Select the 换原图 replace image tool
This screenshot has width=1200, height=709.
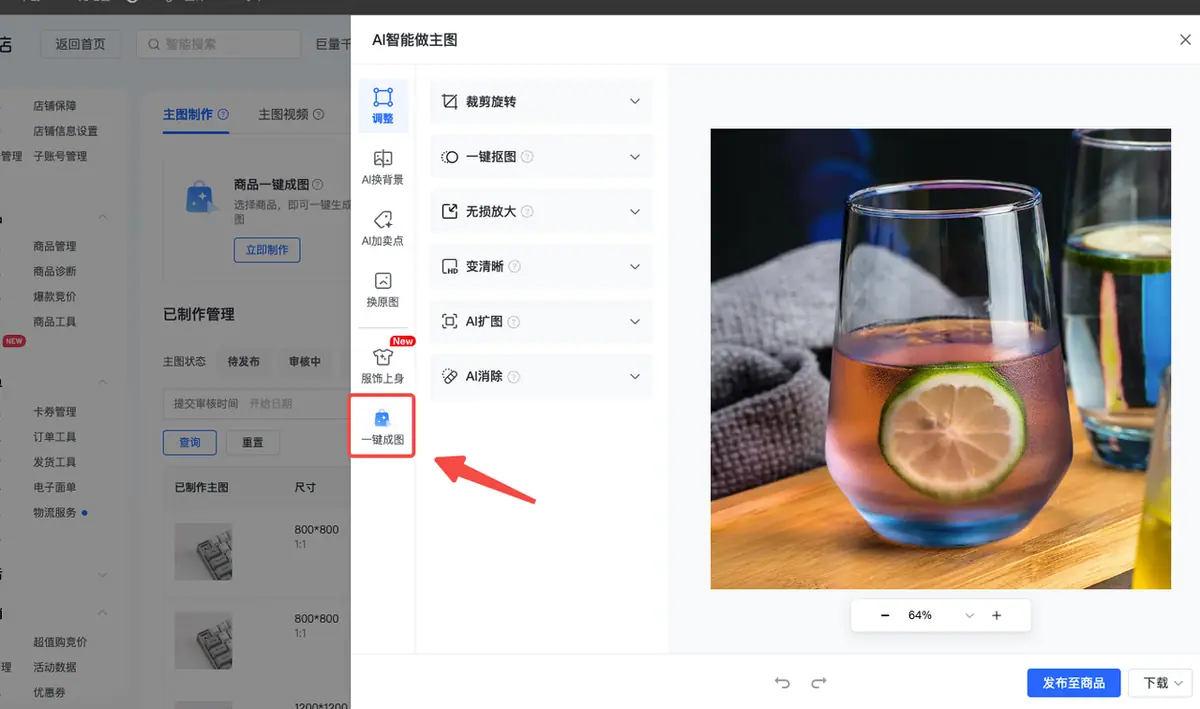[x=383, y=289]
